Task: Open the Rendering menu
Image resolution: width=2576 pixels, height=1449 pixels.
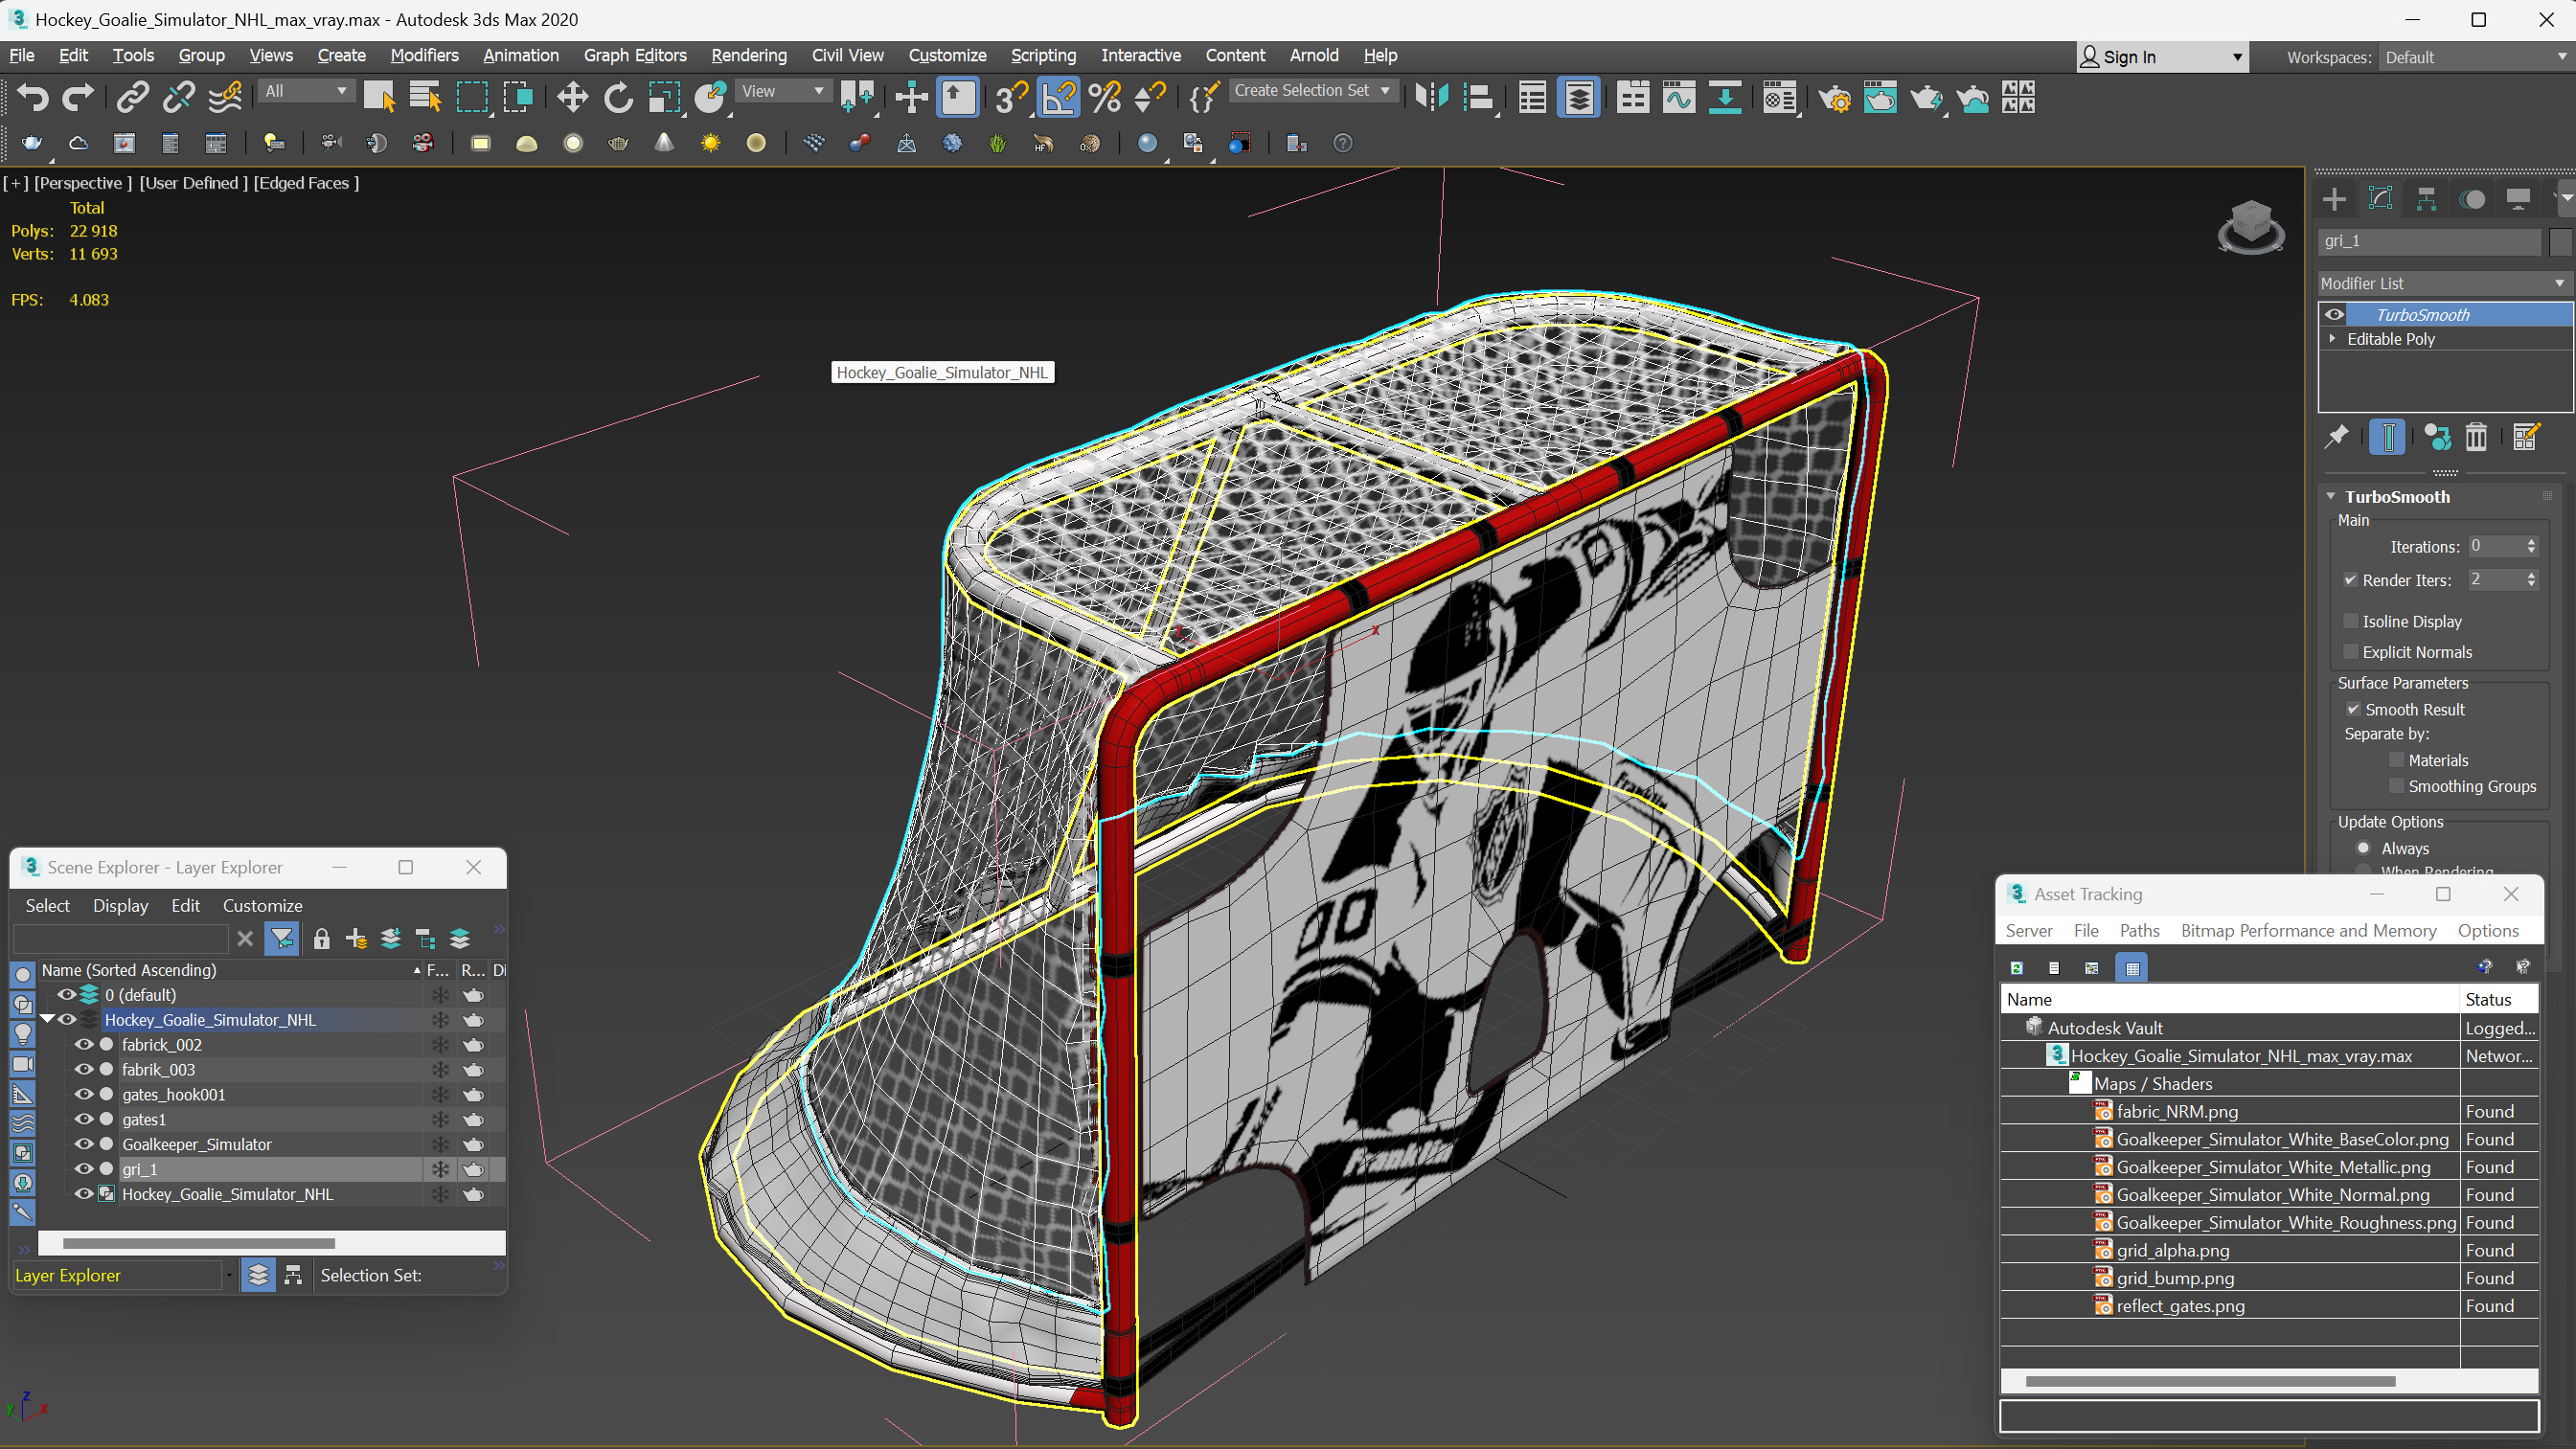Action: (749, 55)
